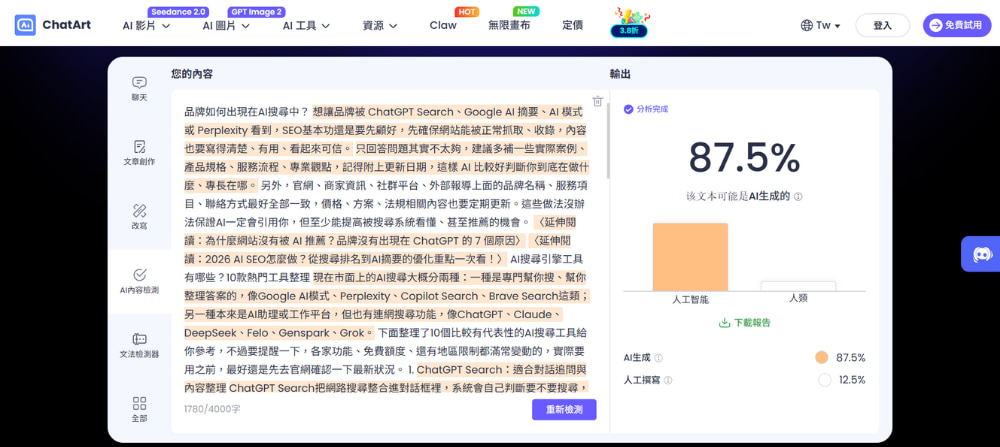Click the orange AI生成 color swatch
Screen dimensions: 1000x447
tap(822, 357)
